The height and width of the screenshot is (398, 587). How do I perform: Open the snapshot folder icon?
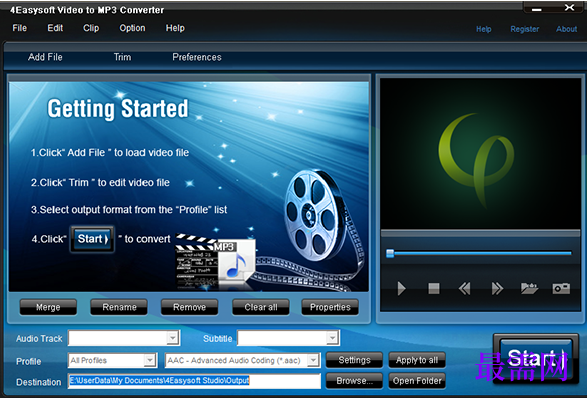(529, 288)
